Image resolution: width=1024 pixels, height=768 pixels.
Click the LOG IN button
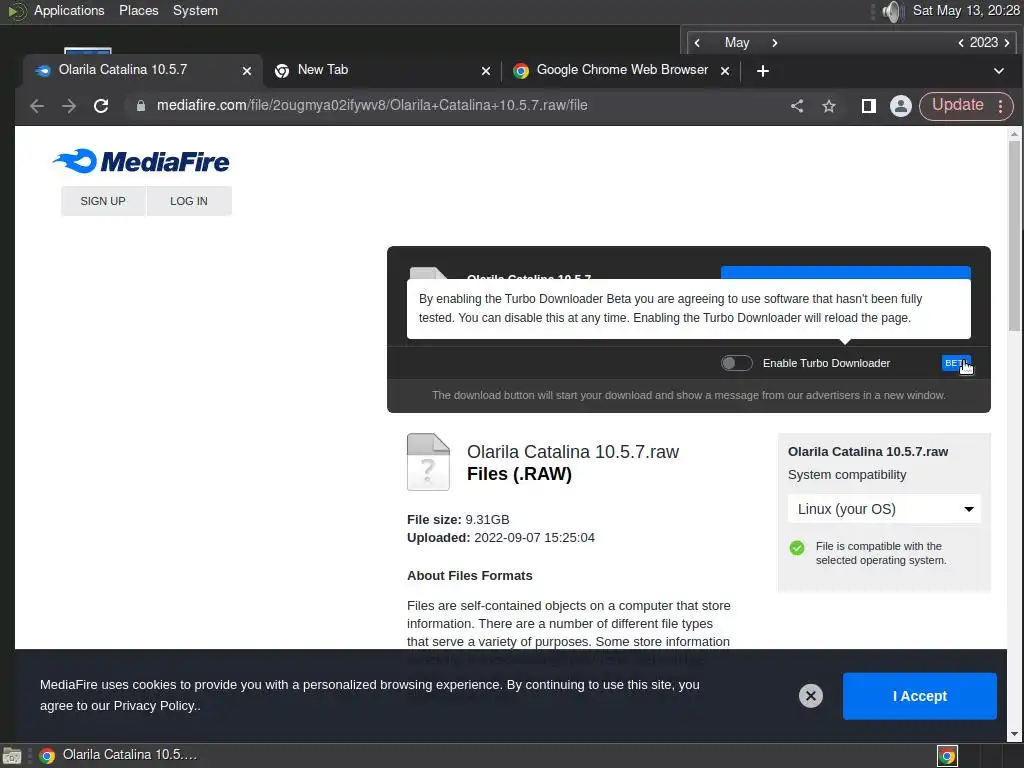[x=189, y=201]
